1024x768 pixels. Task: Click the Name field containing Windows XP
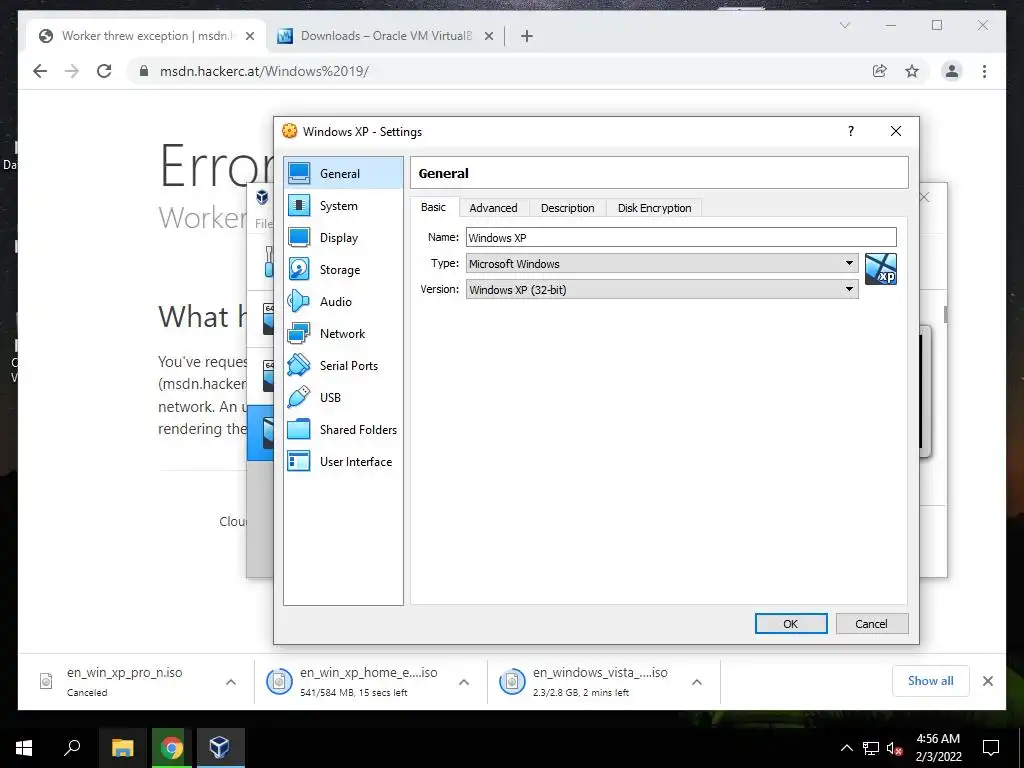[681, 238]
